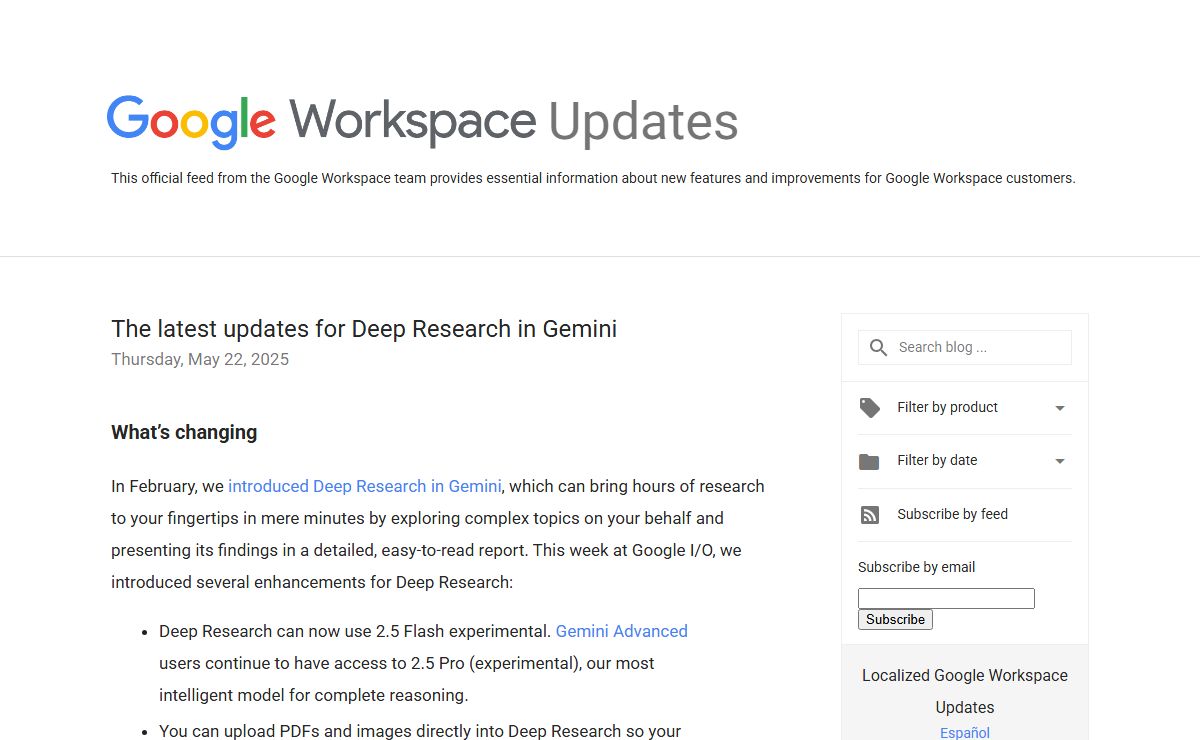Viewport: 1200px width, 740px height.
Task: Click the Subscribe by email text box
Action: (946, 598)
